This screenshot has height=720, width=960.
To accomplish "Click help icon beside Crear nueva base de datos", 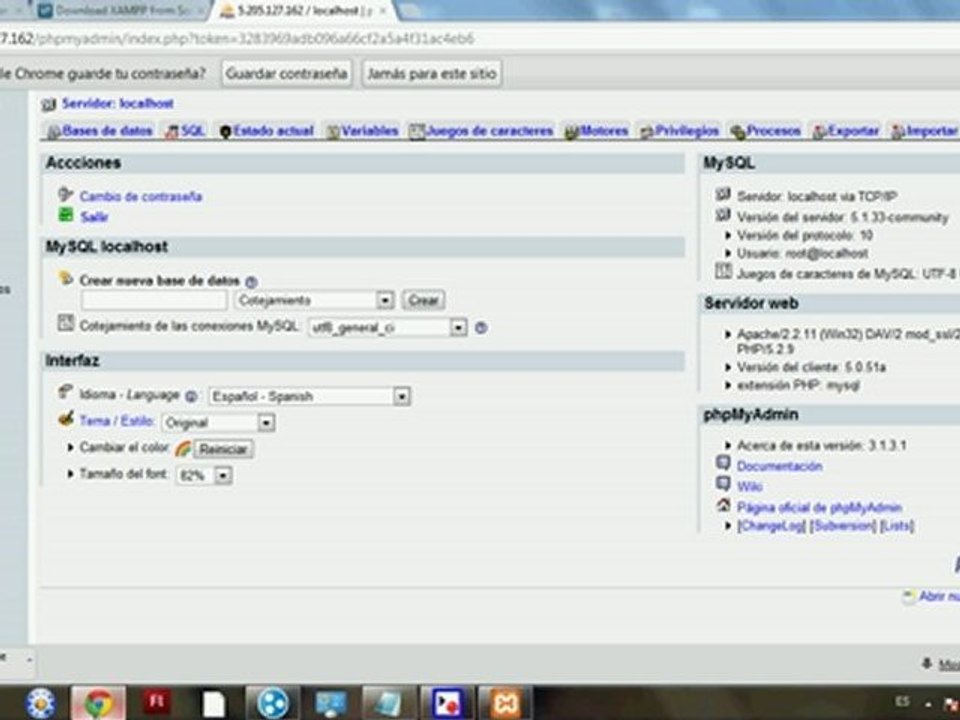I will (x=251, y=282).
